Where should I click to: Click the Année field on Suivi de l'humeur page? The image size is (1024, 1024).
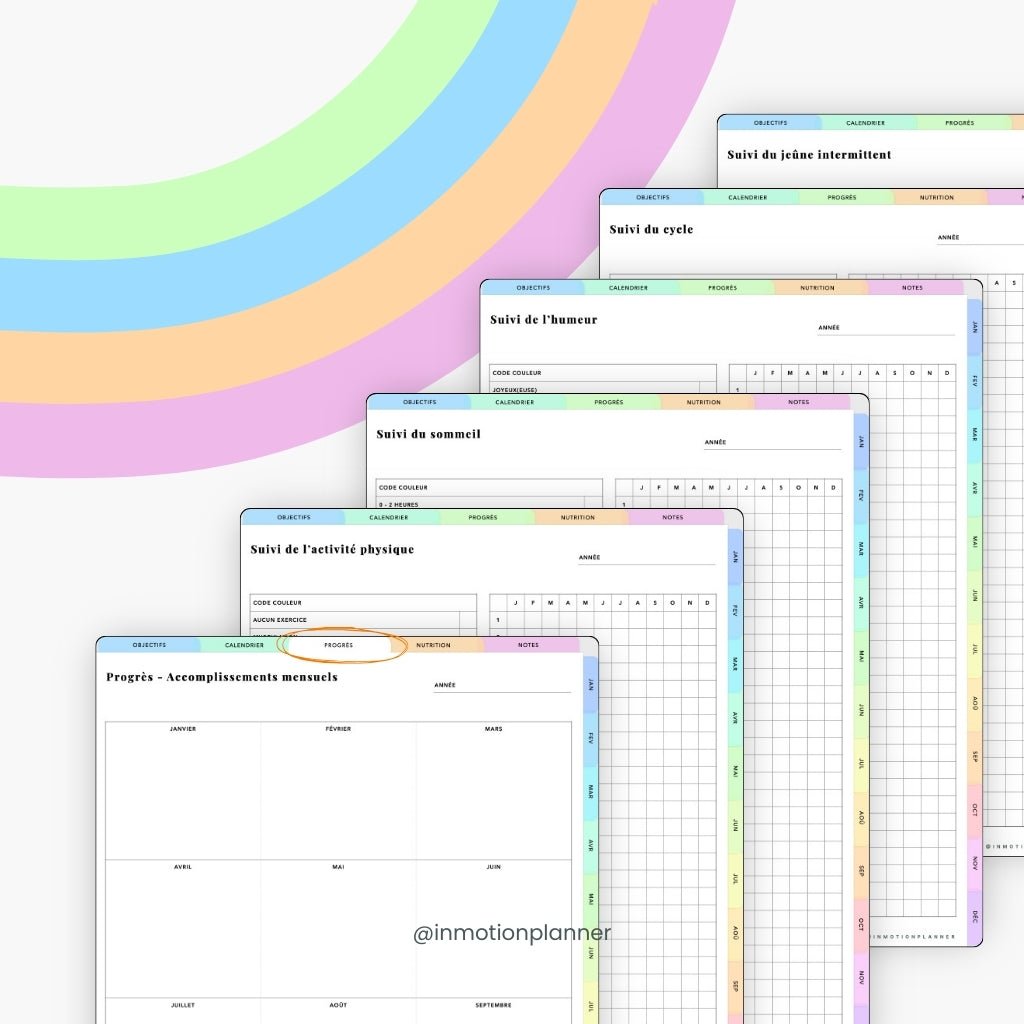click(x=885, y=328)
